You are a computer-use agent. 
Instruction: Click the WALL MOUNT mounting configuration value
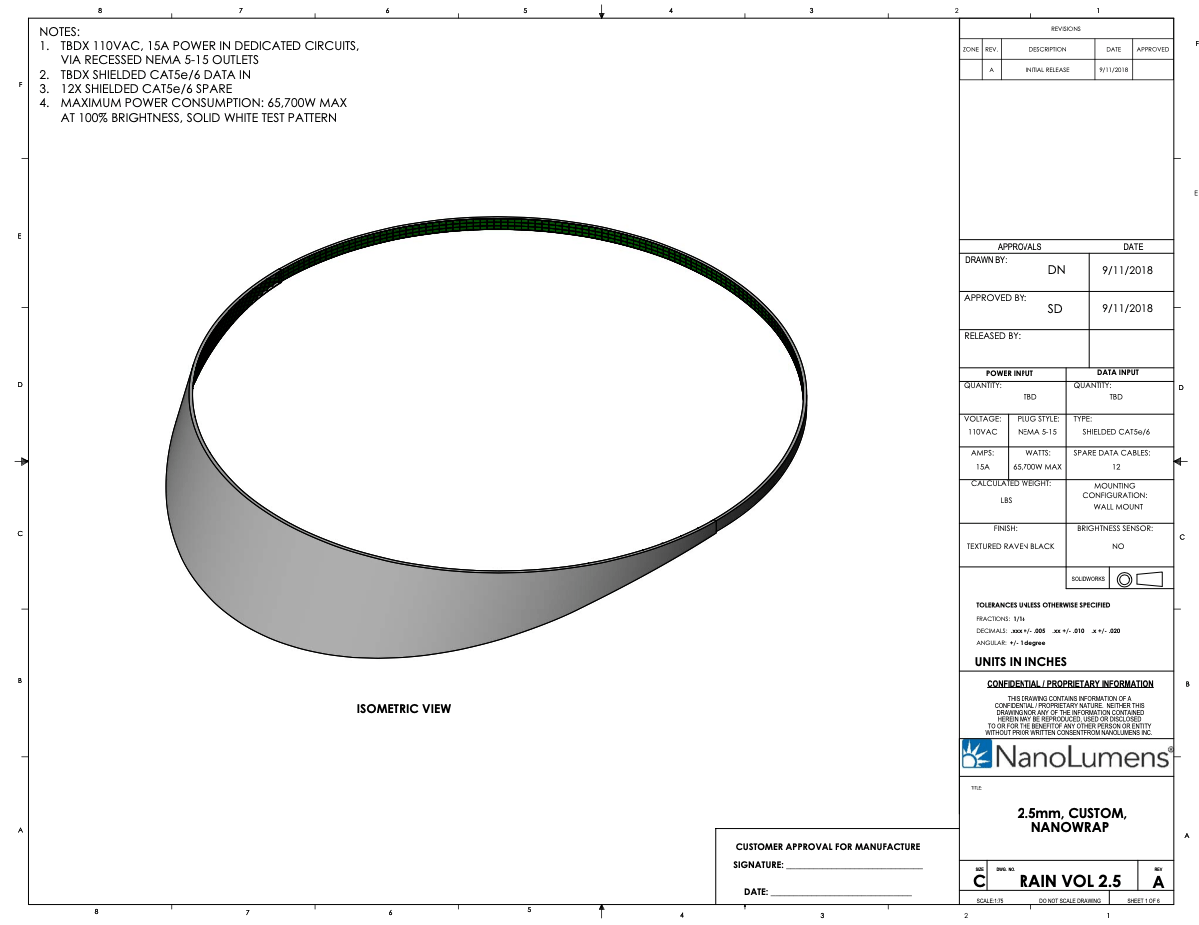pos(1117,507)
